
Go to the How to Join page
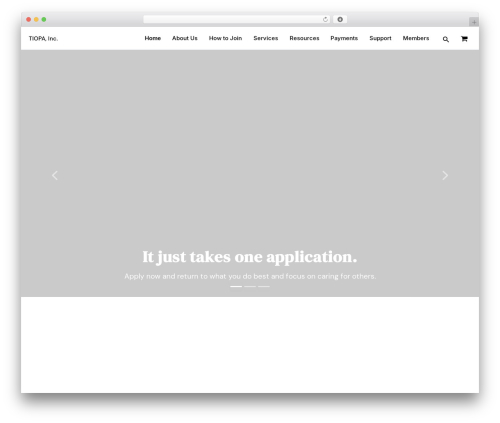[225, 38]
